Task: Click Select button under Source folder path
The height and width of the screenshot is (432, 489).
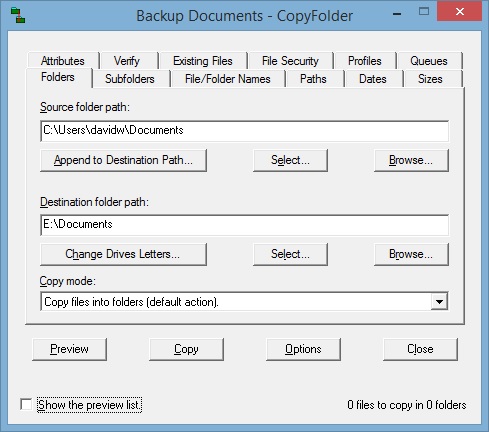Action: point(290,160)
